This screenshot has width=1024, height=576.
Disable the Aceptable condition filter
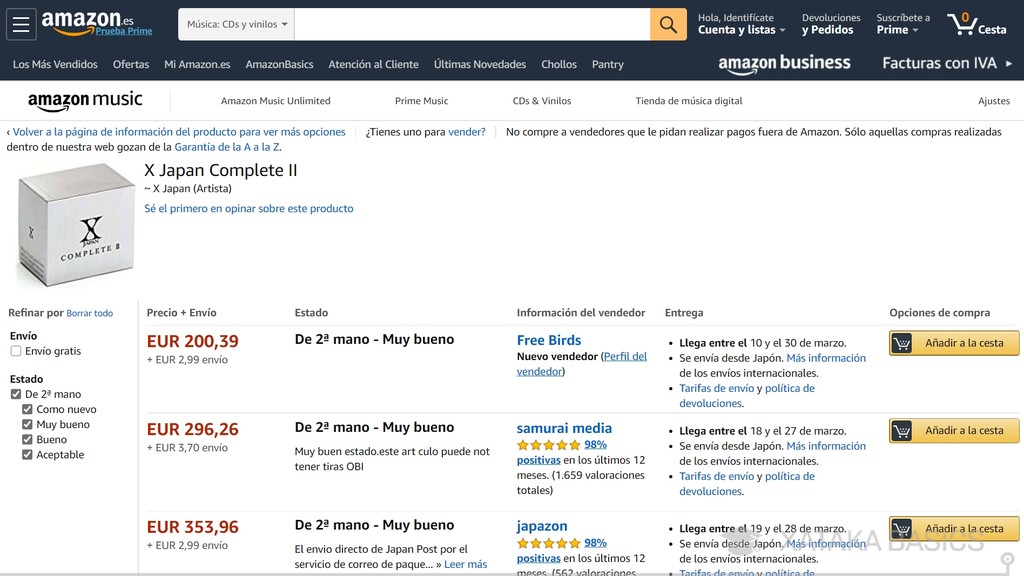pyautogui.click(x=27, y=455)
